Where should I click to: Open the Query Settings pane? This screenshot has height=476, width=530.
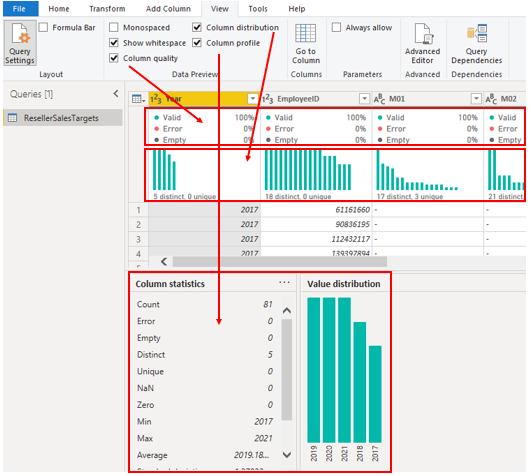[x=20, y=43]
